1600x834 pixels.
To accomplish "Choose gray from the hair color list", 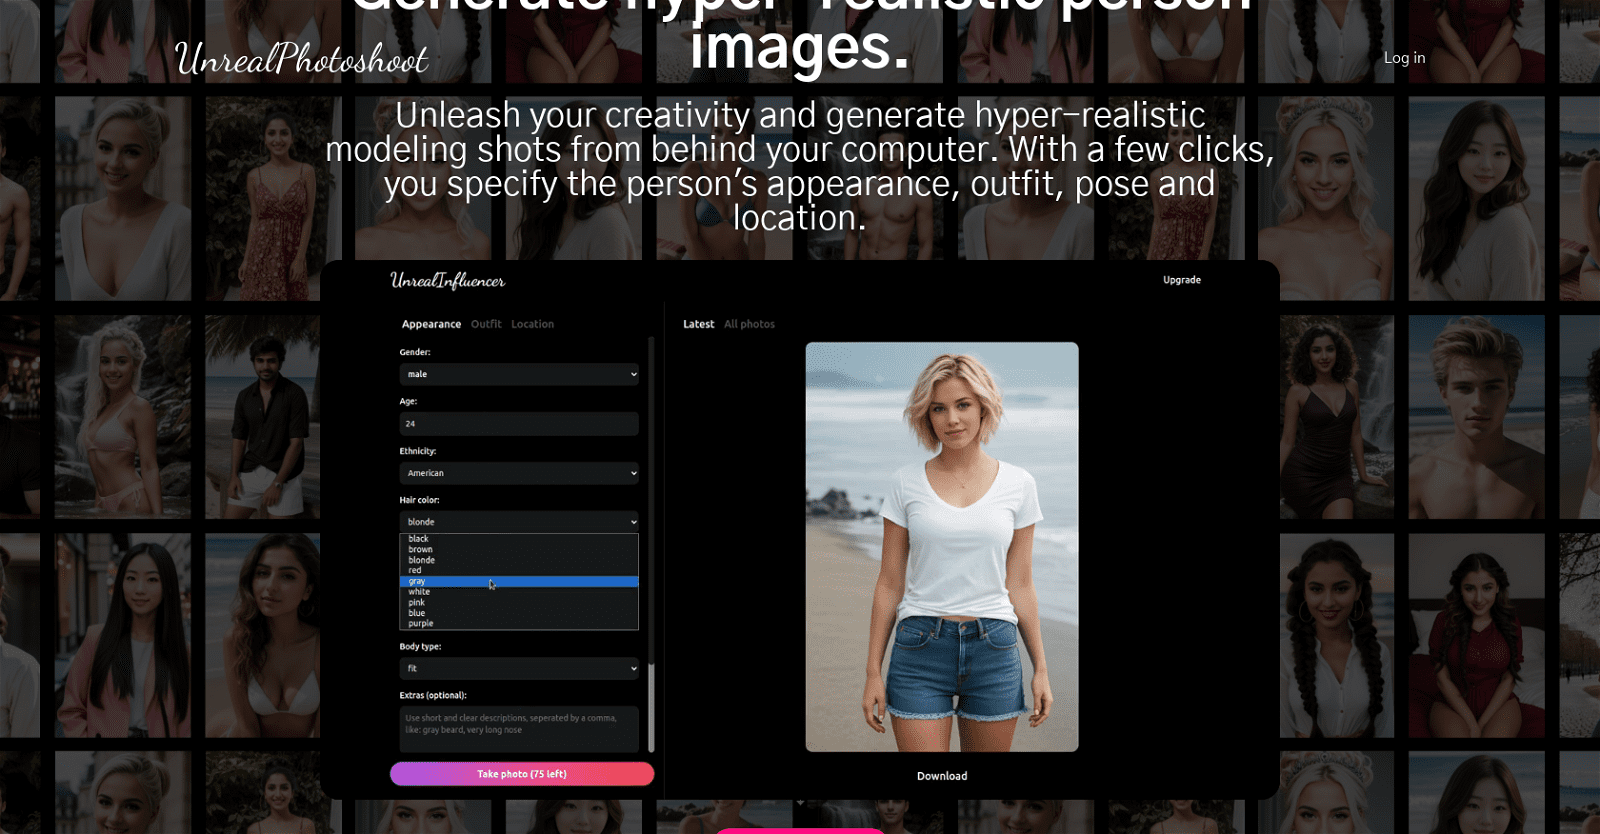I will tap(417, 581).
